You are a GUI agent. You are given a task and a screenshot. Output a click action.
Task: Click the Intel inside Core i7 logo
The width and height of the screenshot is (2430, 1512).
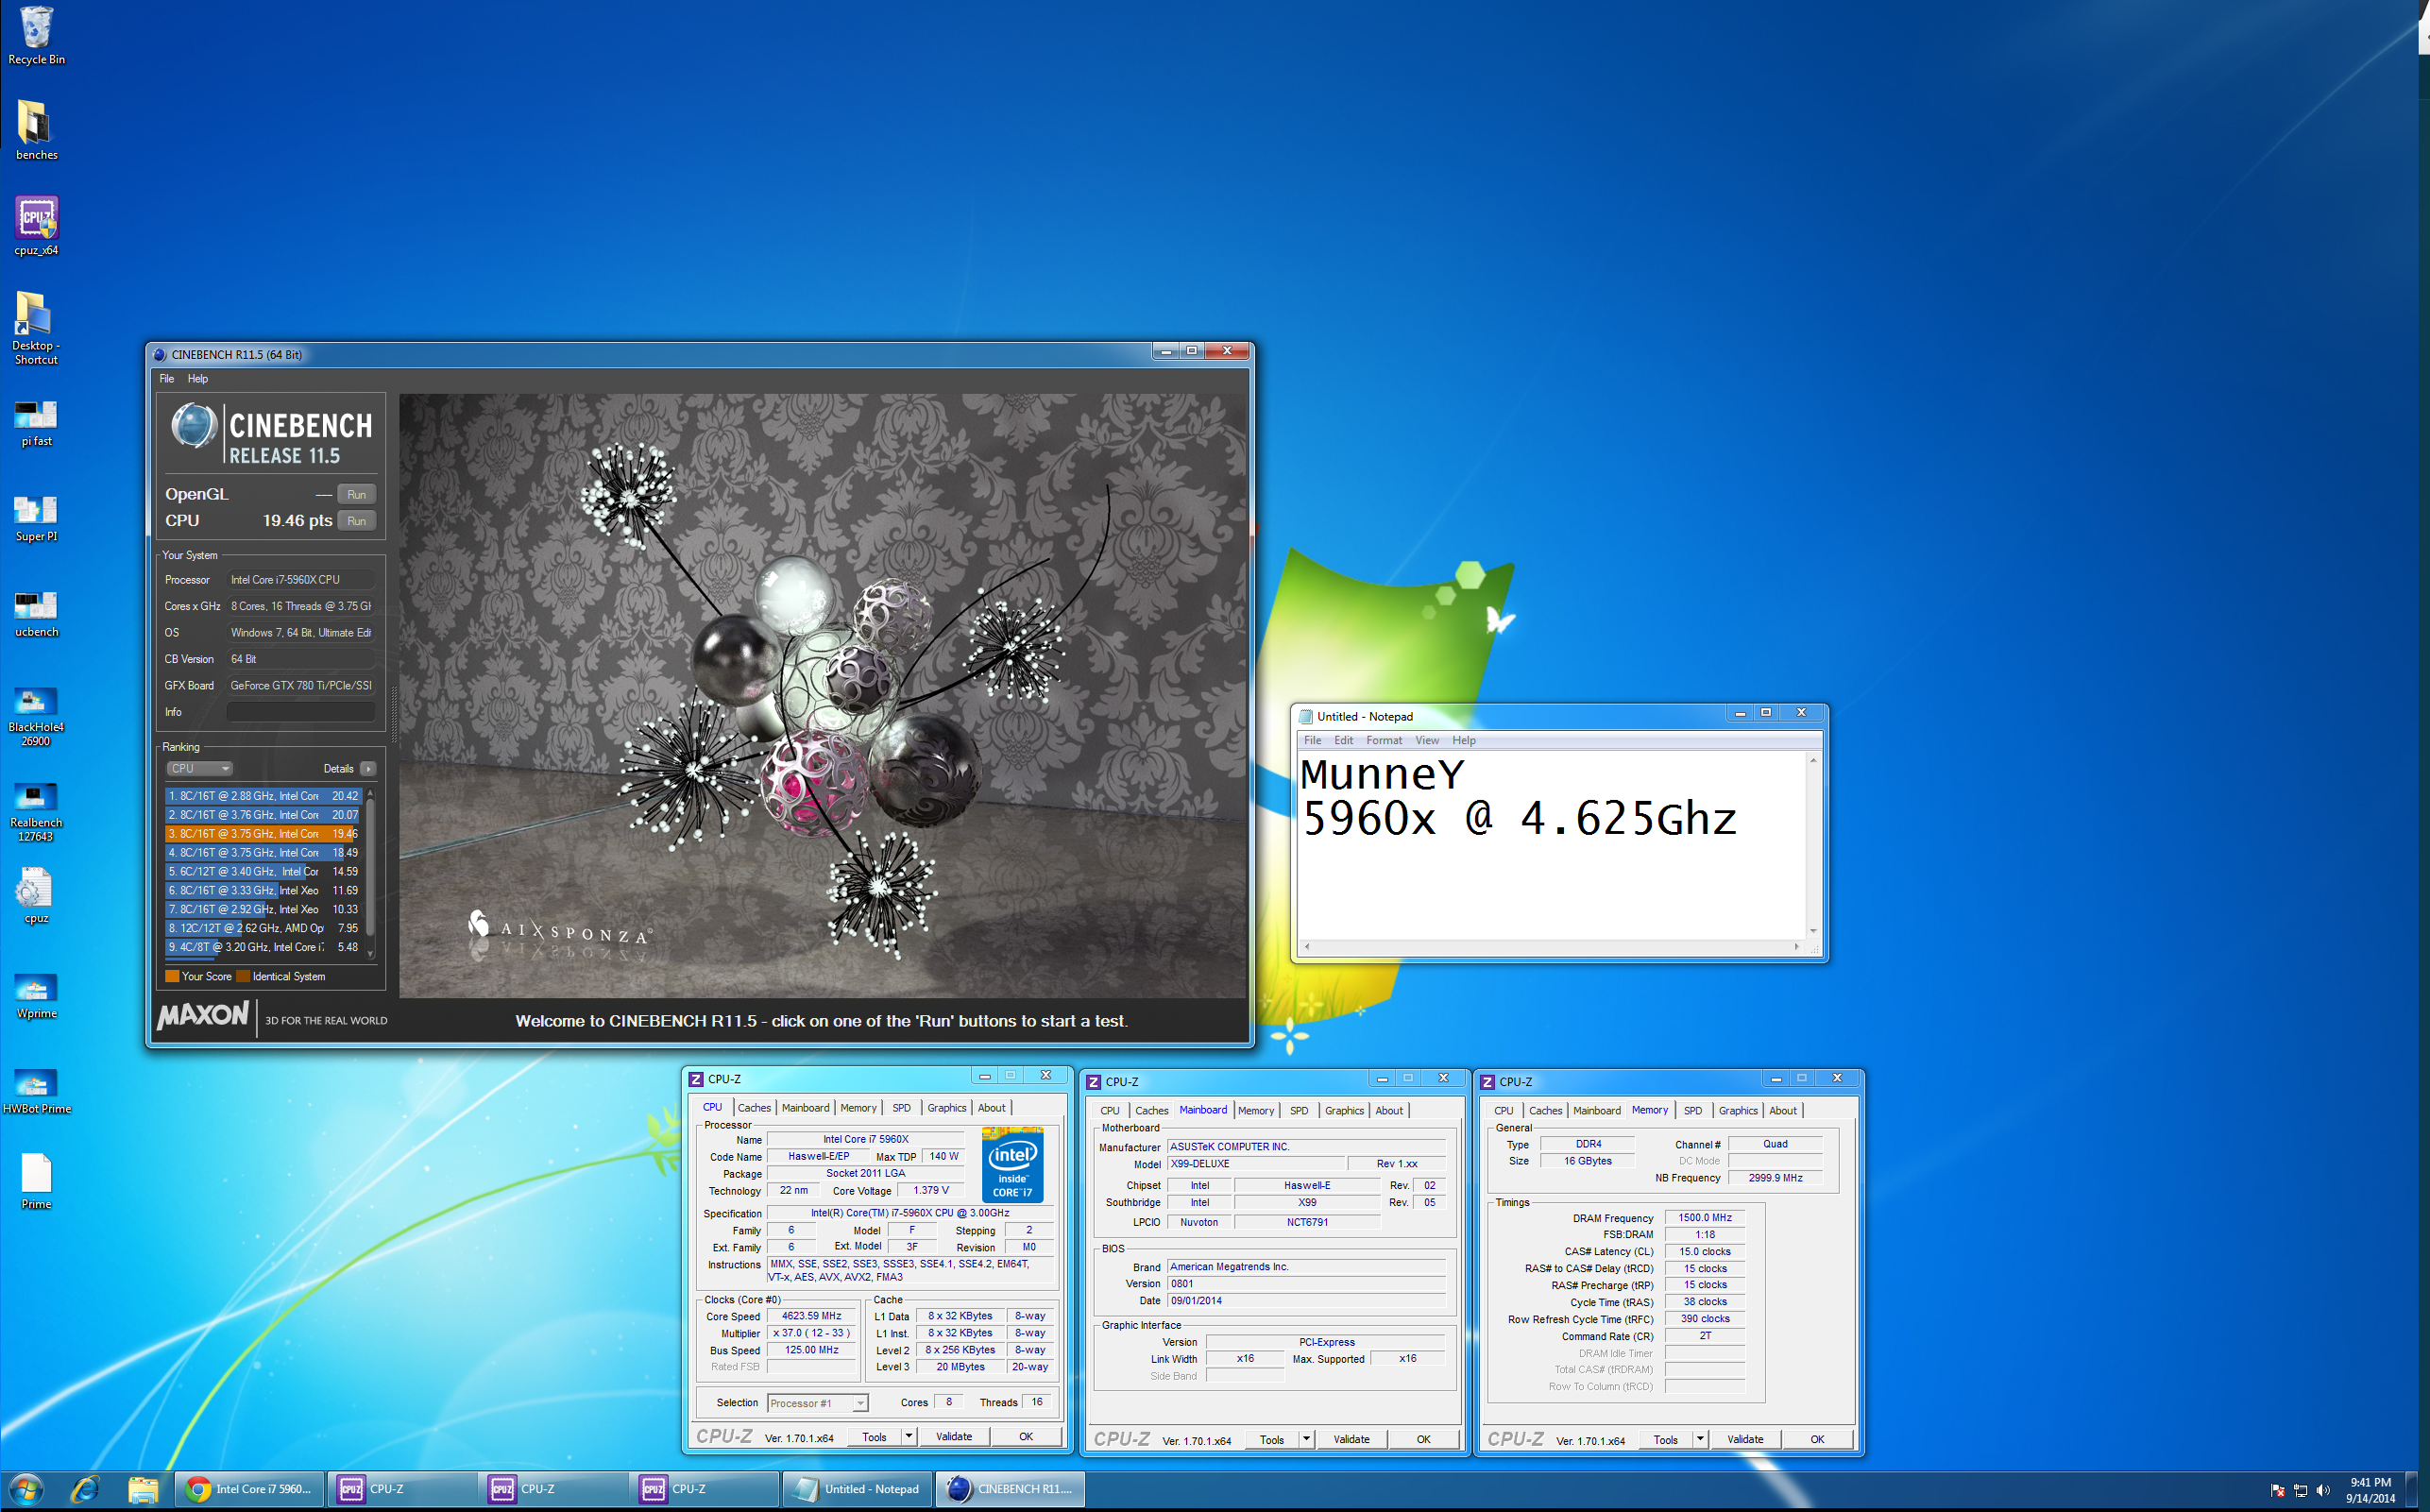[1012, 1165]
